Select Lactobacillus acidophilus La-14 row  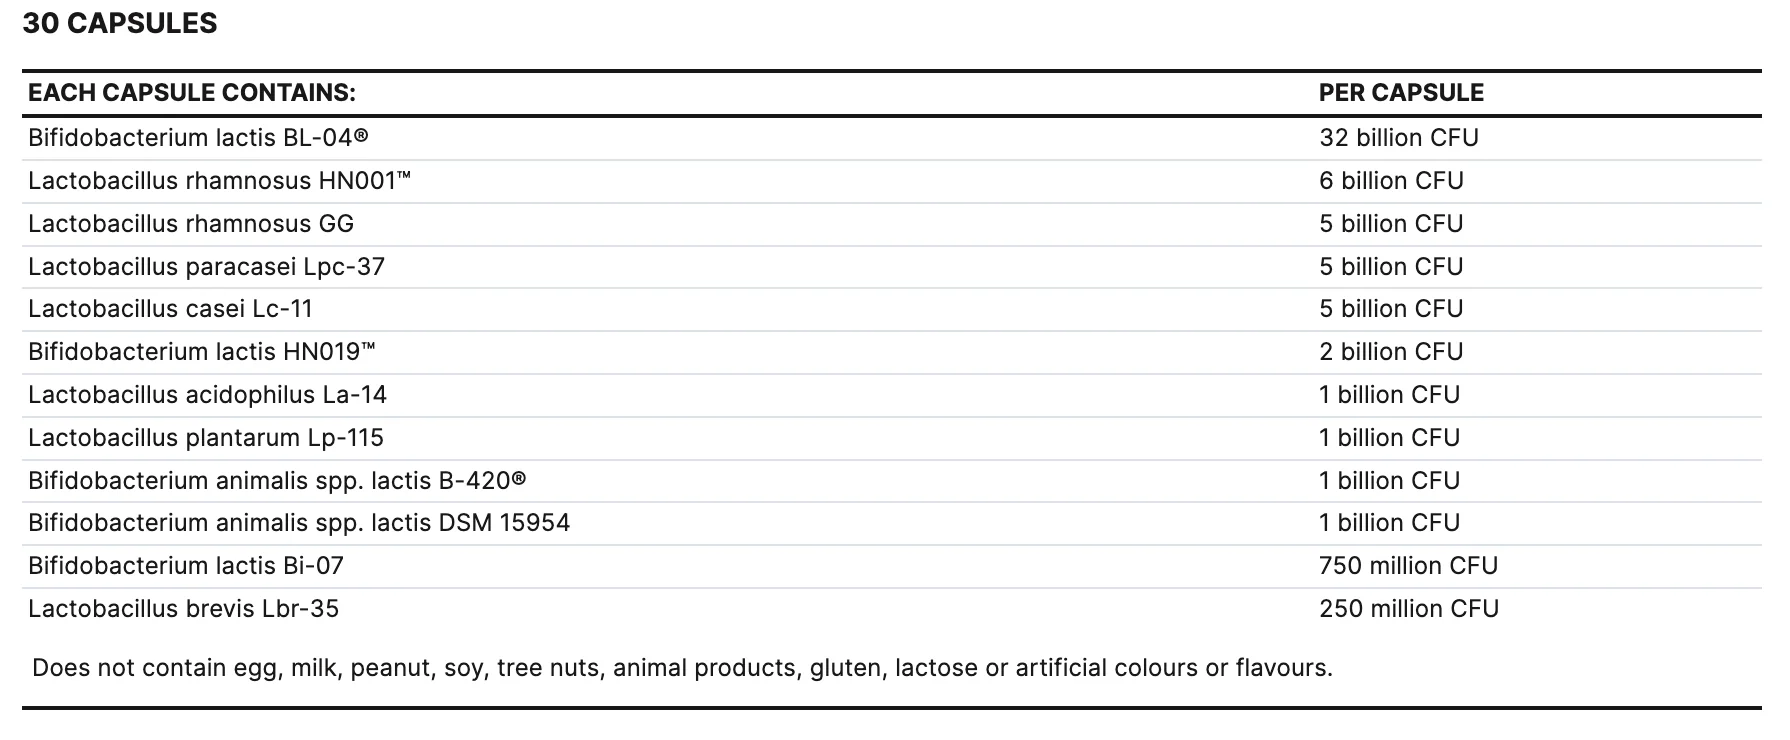coord(892,395)
